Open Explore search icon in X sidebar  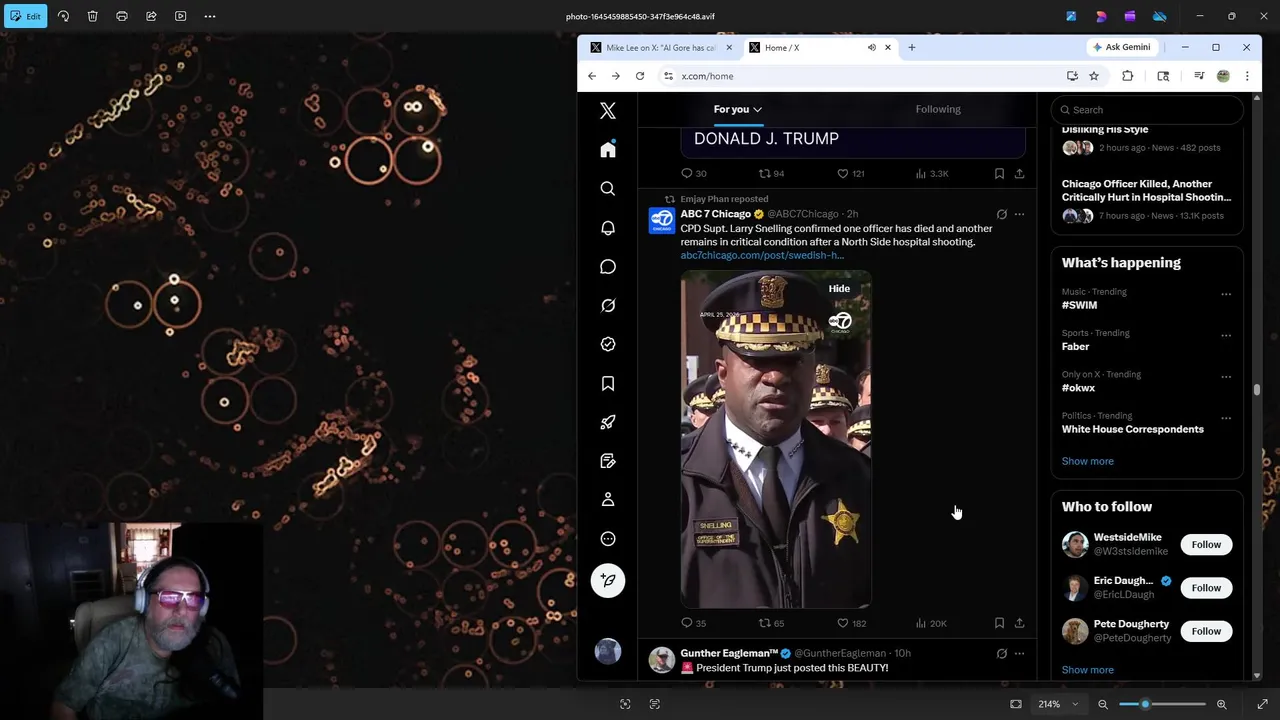[608, 189]
